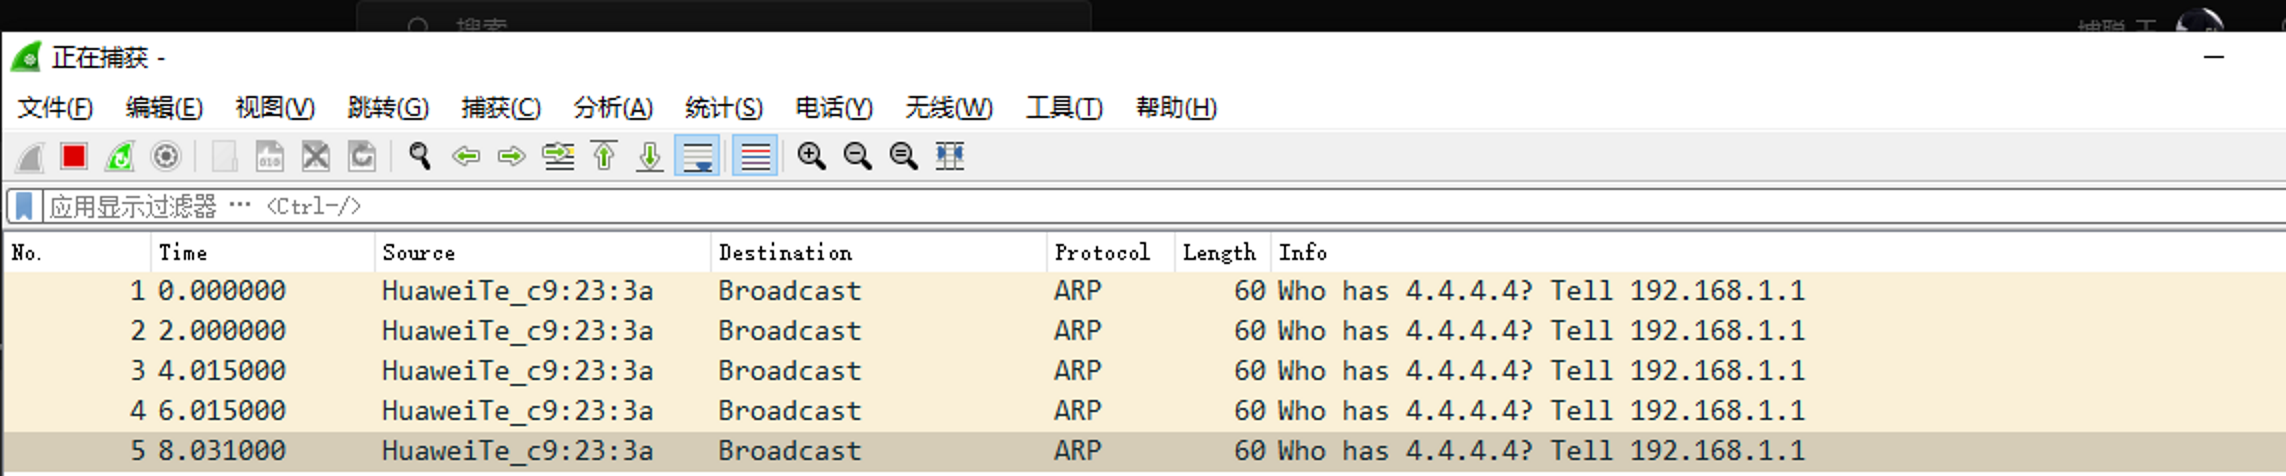Image resolution: width=2286 pixels, height=476 pixels.
Task: Open the 视图(V) menu
Action: coord(275,107)
